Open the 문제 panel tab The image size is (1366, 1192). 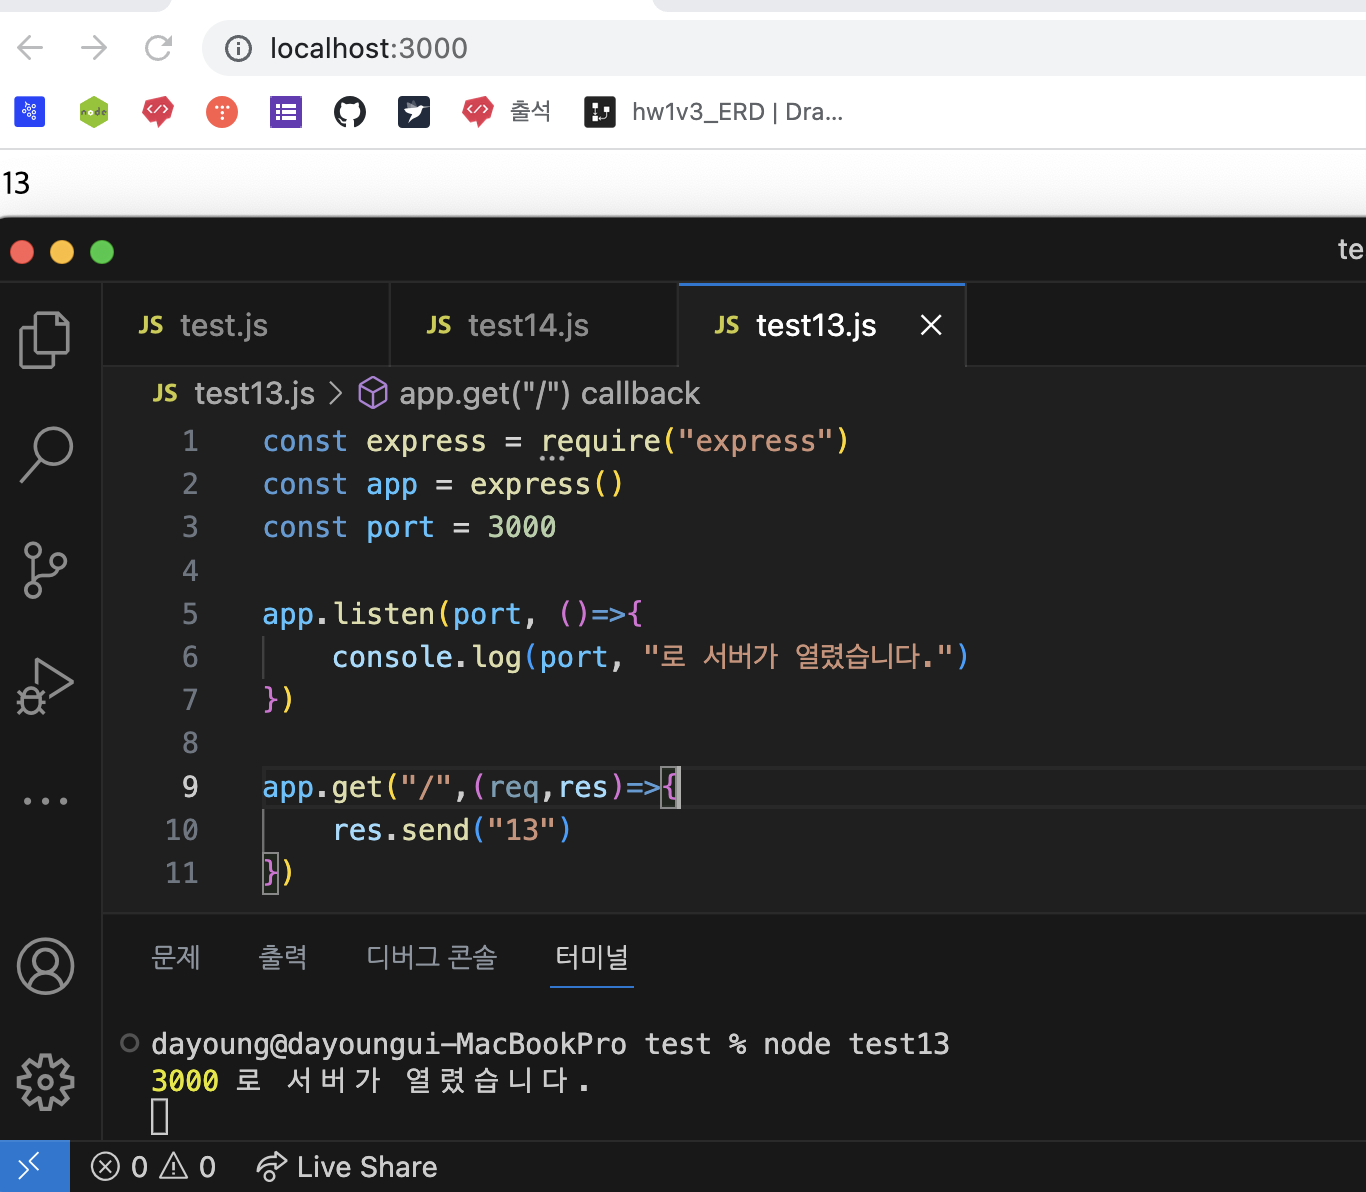click(x=176, y=957)
